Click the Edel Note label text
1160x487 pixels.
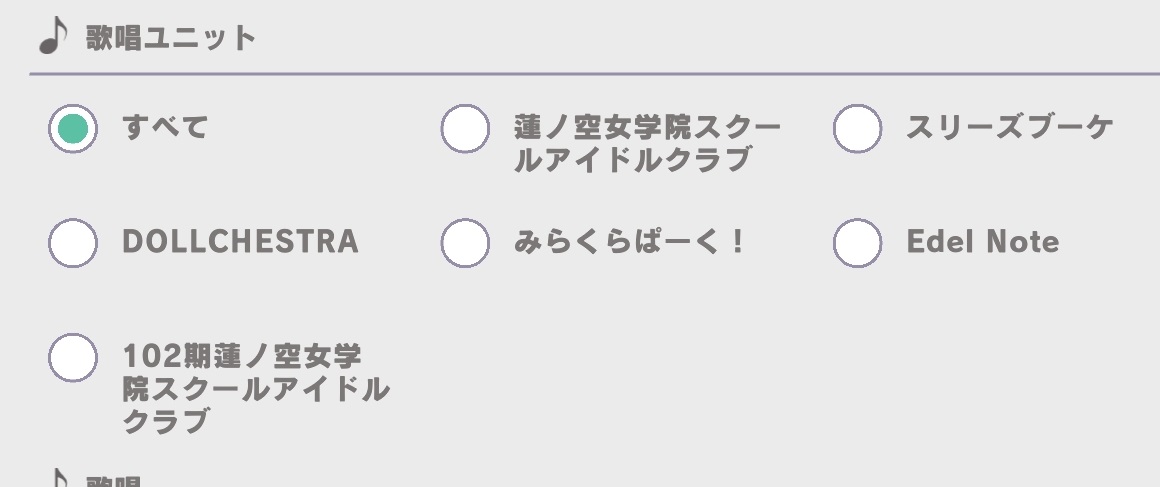(x=981, y=243)
